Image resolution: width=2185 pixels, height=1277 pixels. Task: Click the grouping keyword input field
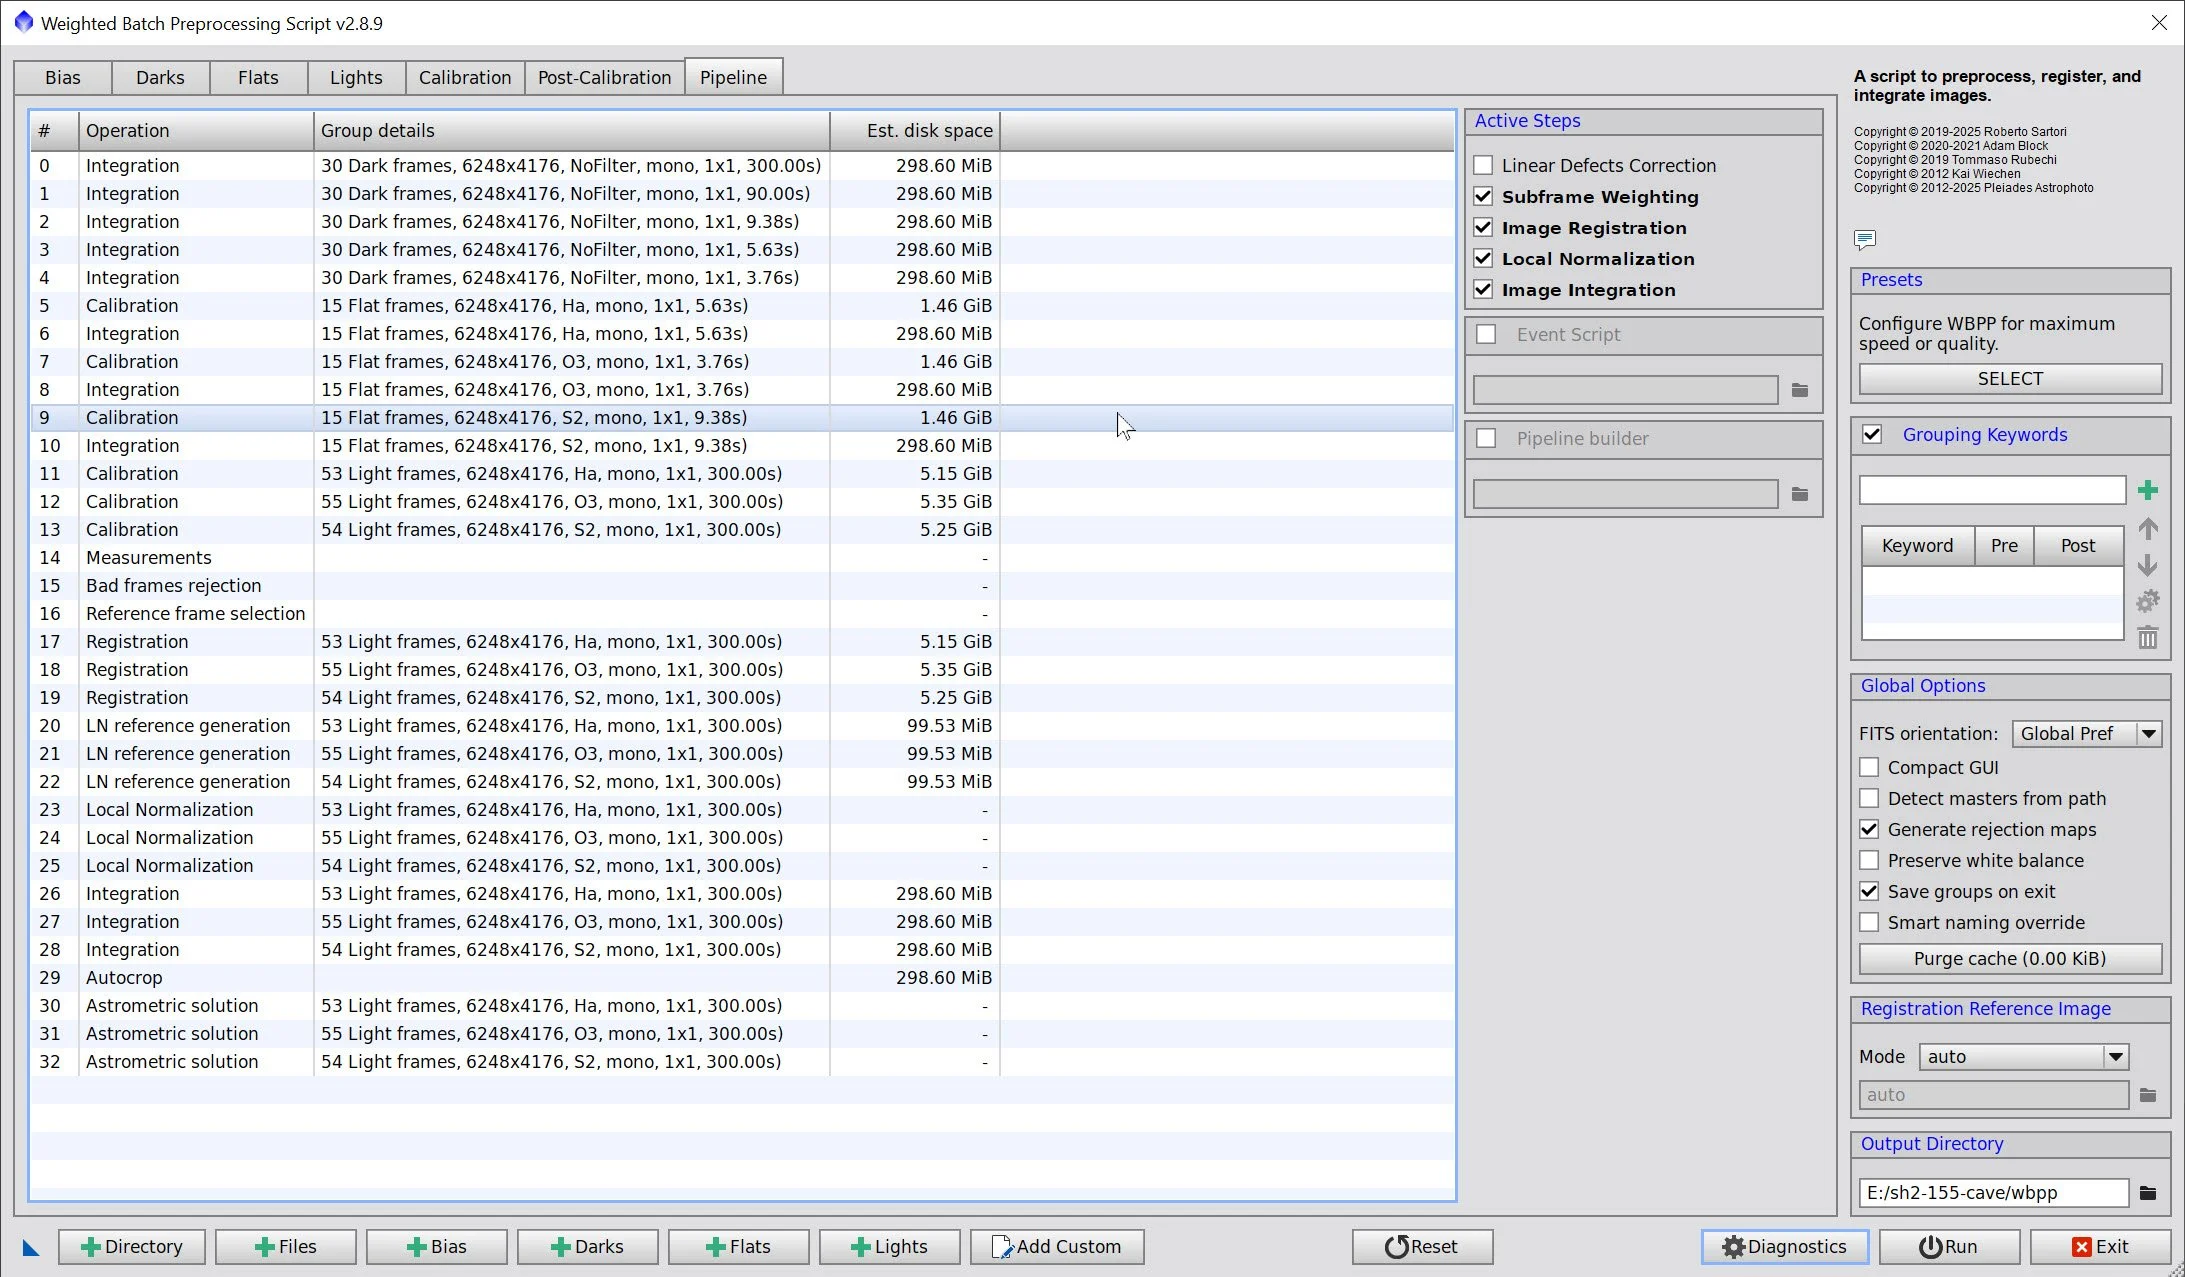click(1991, 490)
